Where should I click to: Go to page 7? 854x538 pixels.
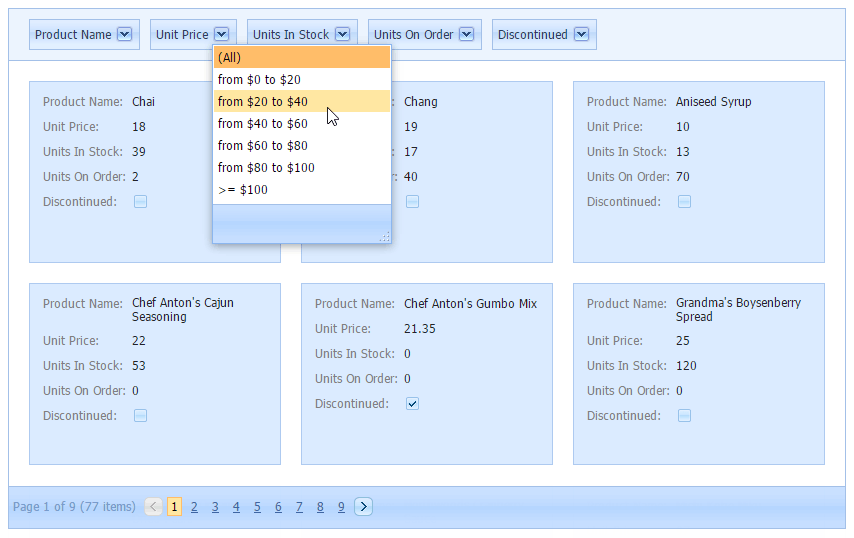coord(299,507)
